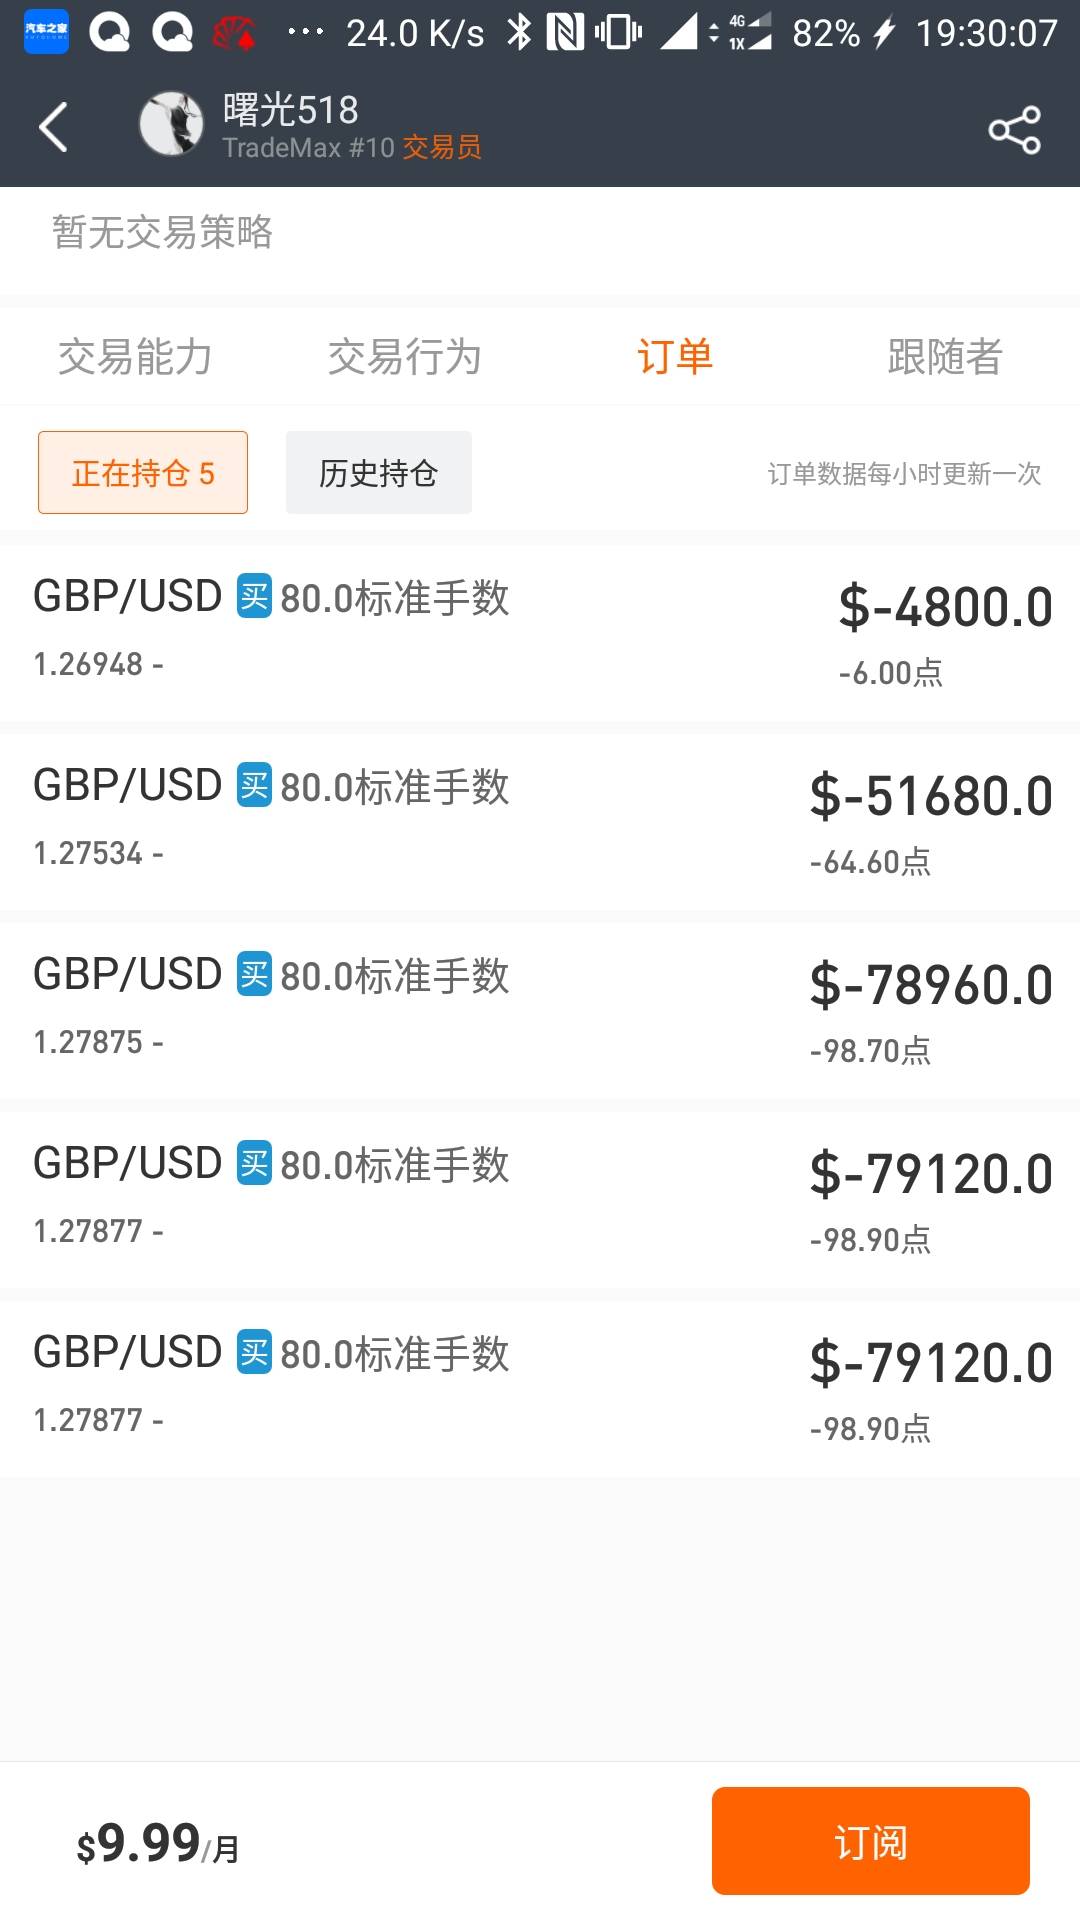Image resolution: width=1080 pixels, height=1920 pixels.
Task: Select the 订单 tab
Action: [675, 357]
